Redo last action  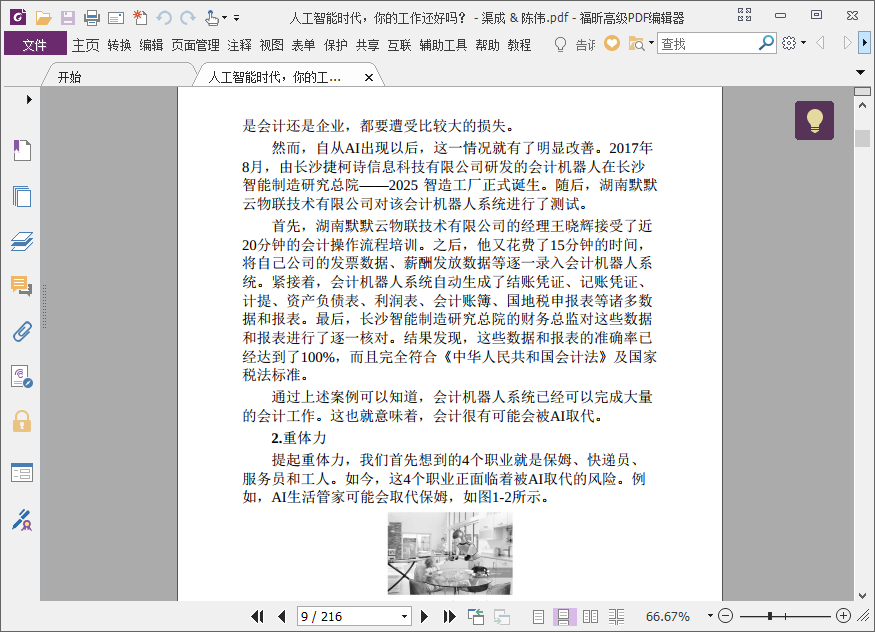pos(188,18)
